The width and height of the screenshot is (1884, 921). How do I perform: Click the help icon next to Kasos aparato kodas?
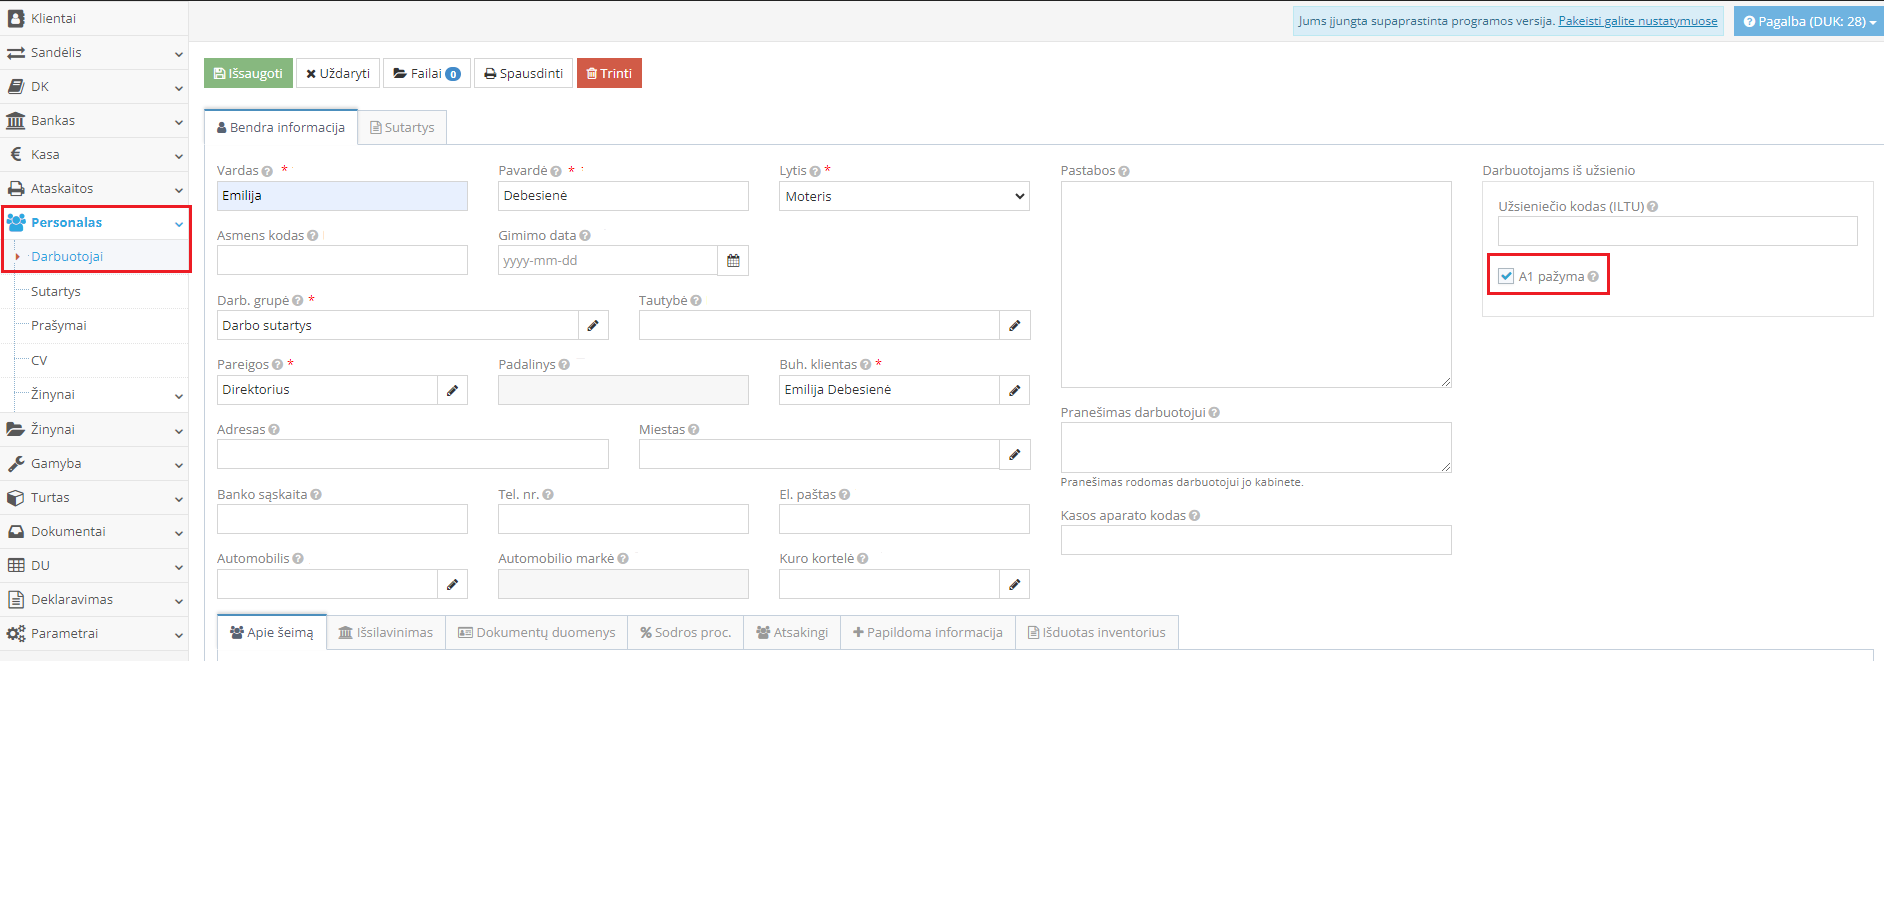click(x=1194, y=516)
